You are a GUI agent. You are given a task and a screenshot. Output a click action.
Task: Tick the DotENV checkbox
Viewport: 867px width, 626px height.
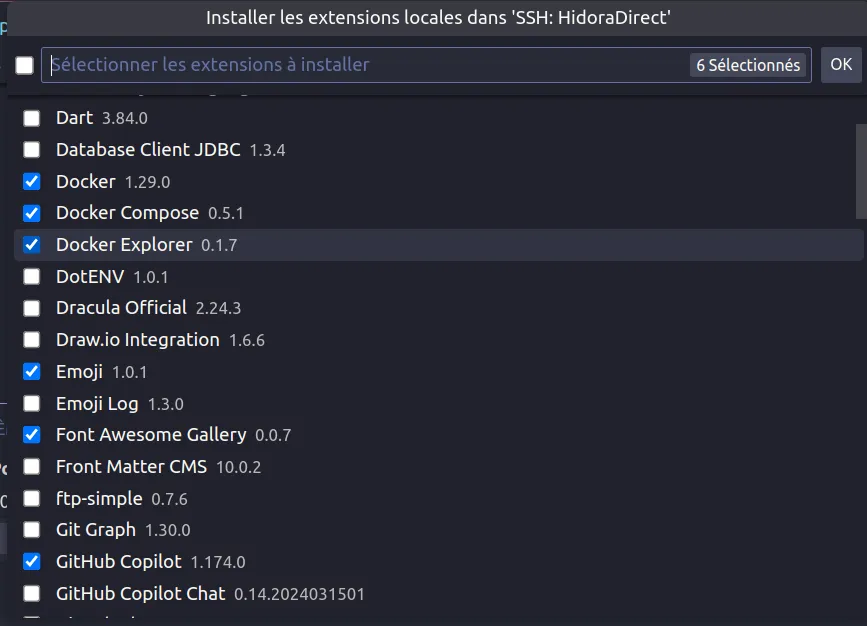pos(32,277)
